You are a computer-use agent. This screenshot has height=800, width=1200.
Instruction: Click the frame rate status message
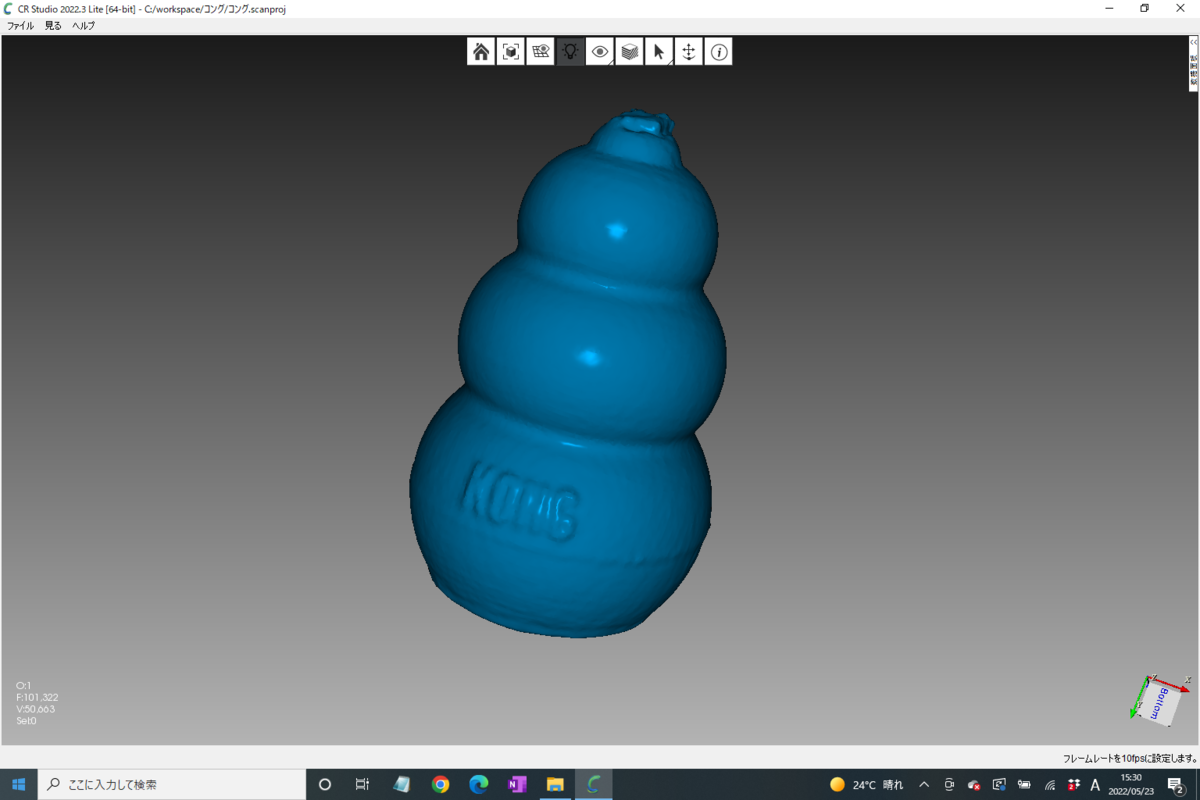1129,759
